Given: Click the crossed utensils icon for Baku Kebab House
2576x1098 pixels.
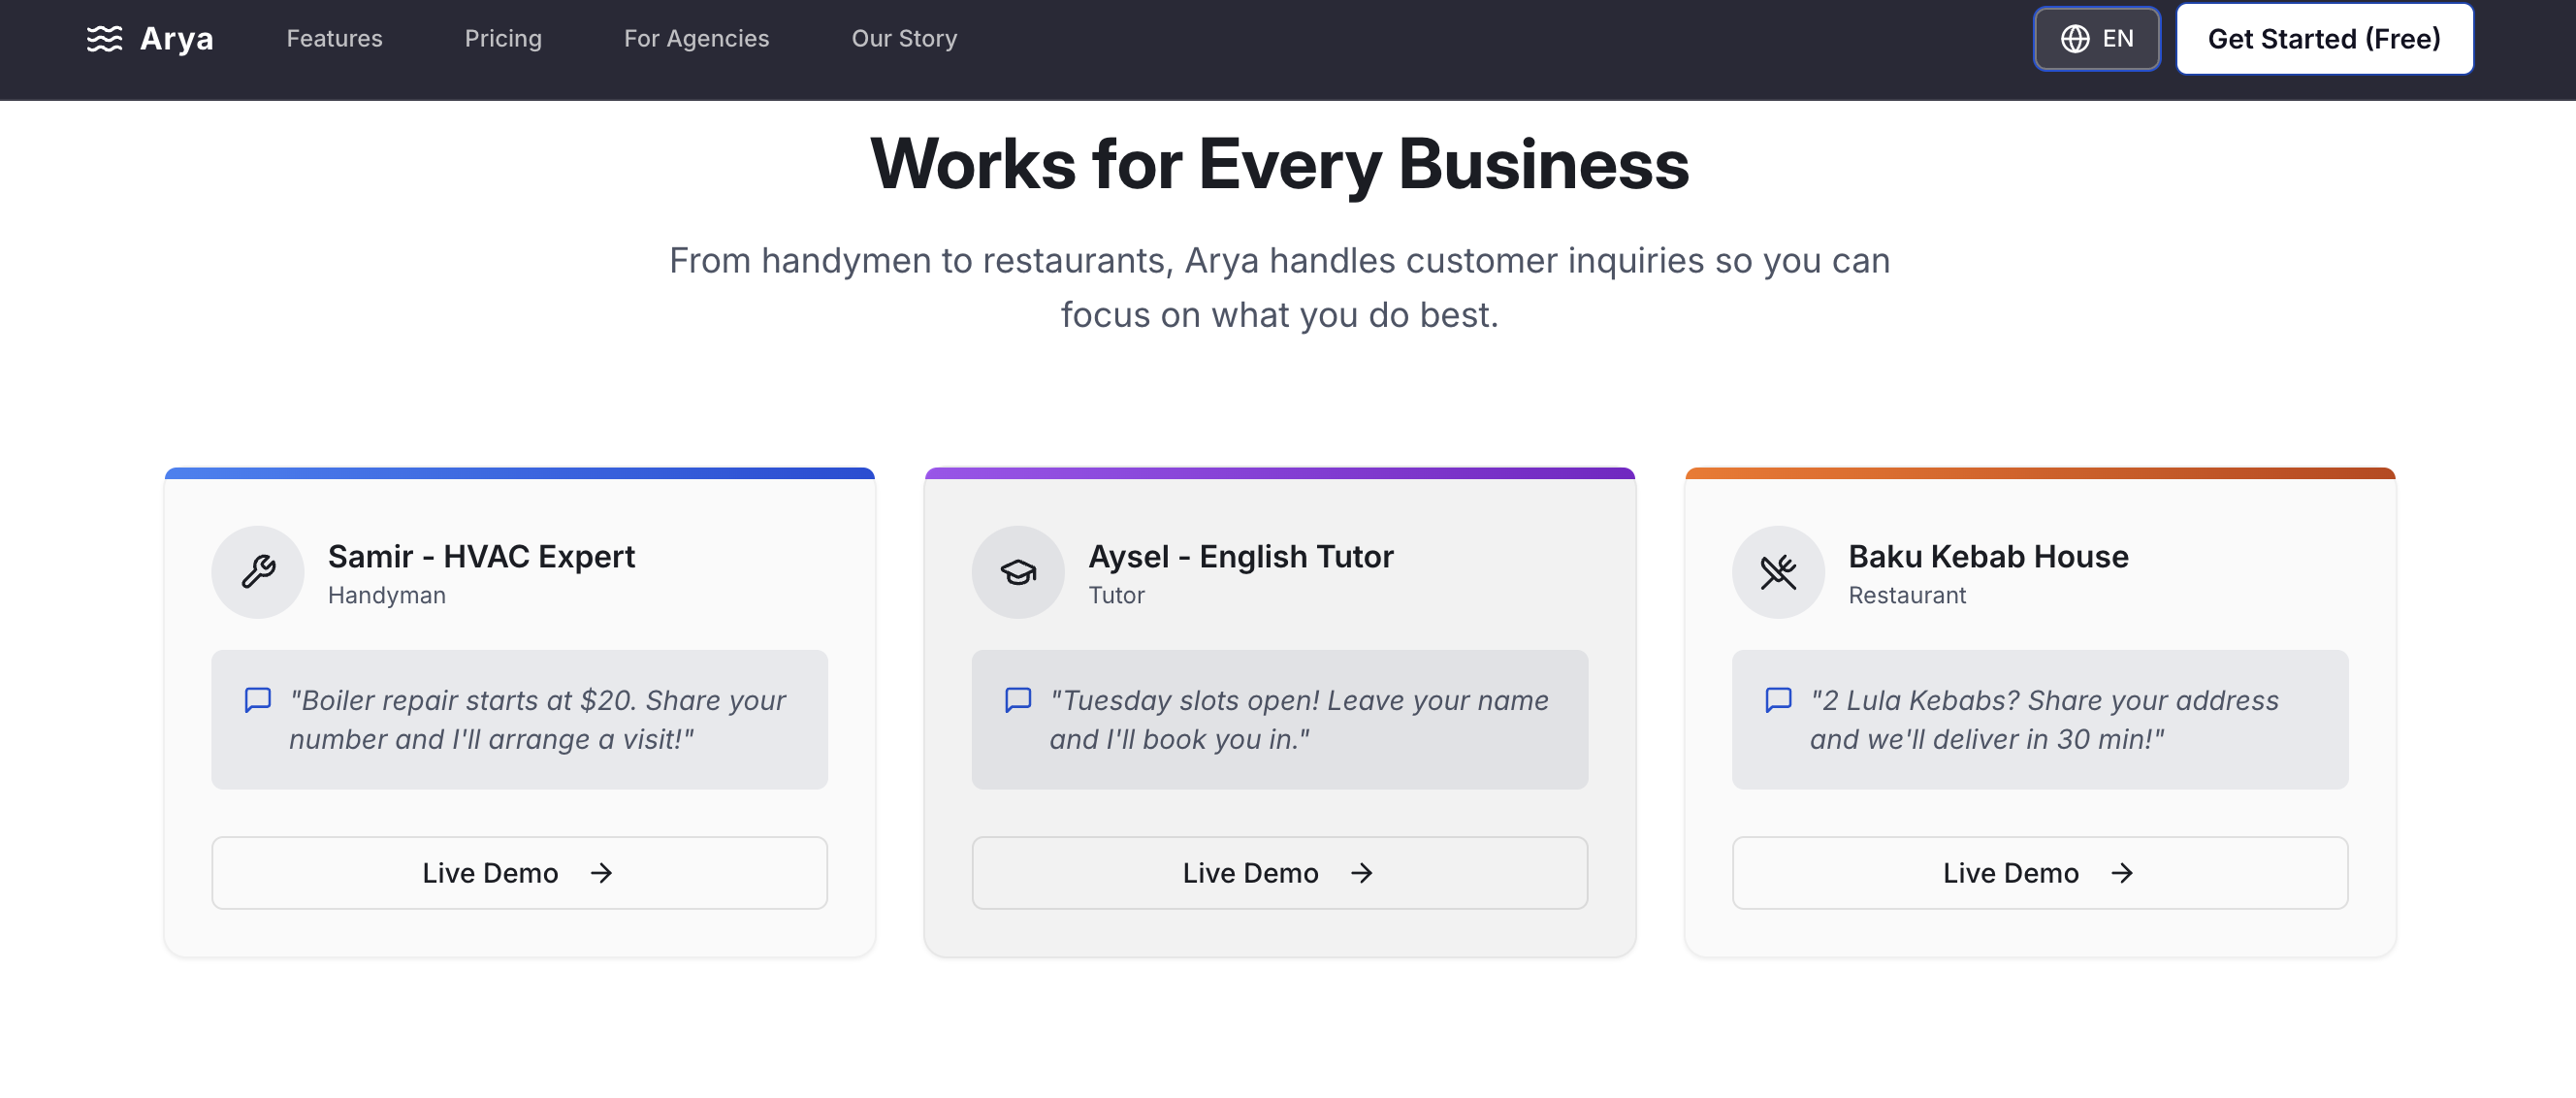Looking at the screenshot, I should tap(1778, 571).
